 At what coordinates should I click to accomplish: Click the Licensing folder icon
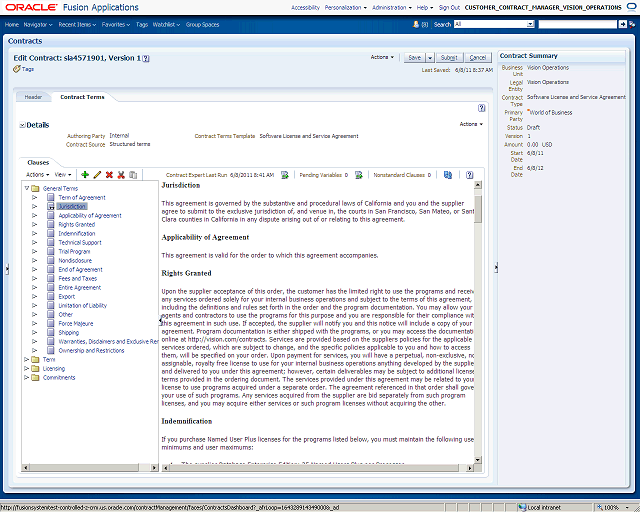tap(36, 368)
